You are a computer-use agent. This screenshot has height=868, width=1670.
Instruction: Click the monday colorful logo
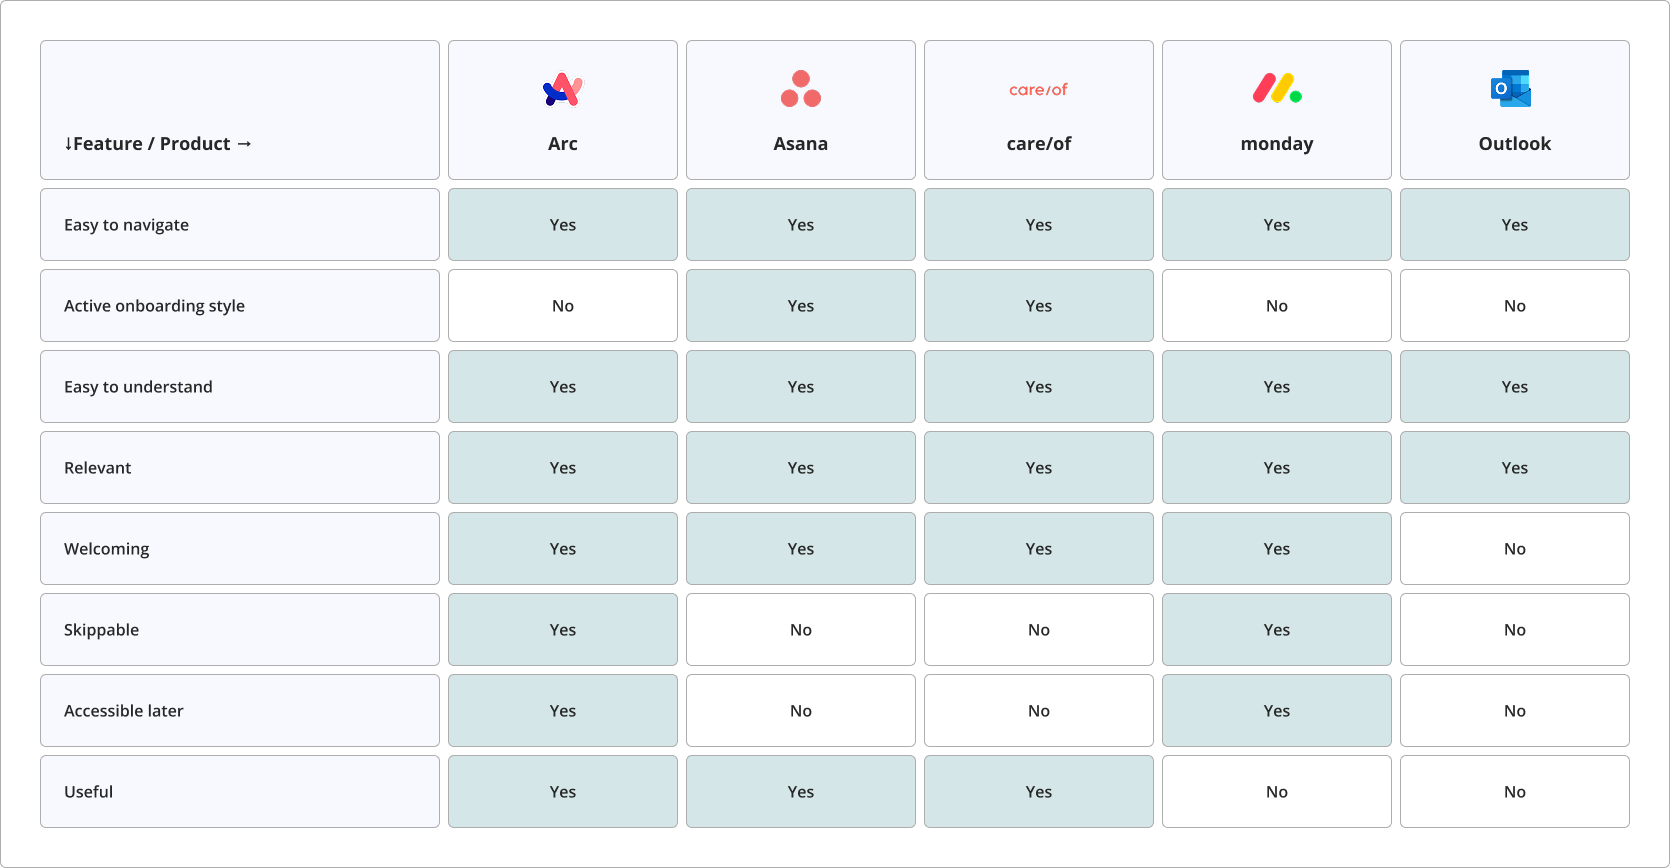(1277, 89)
